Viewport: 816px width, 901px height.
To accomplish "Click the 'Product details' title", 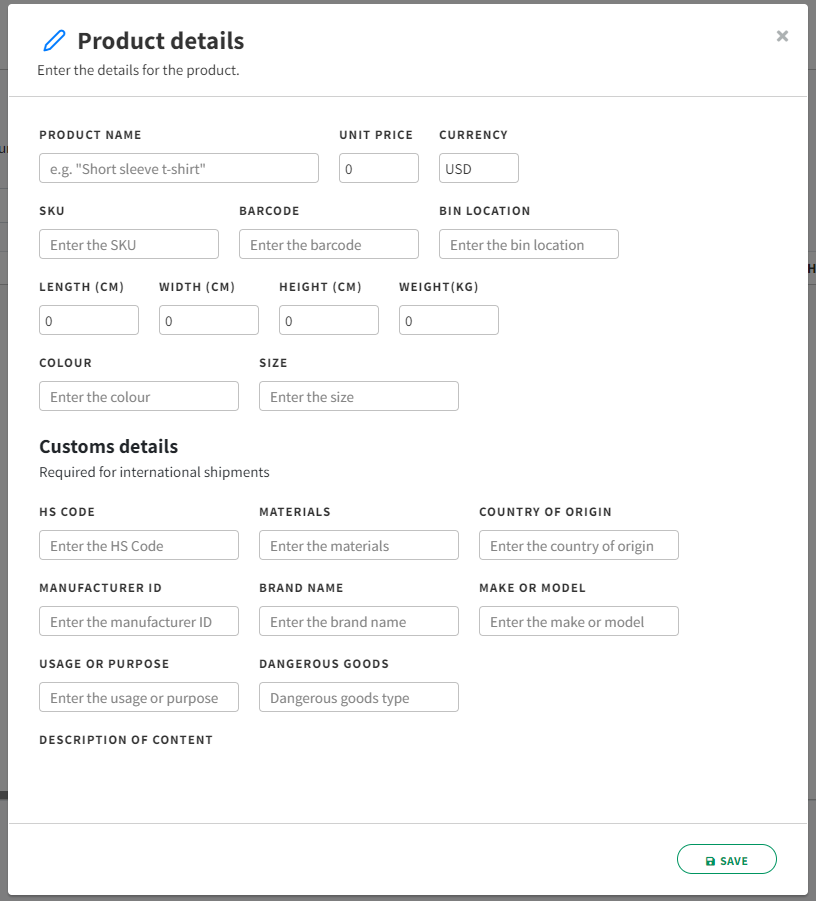I will [161, 41].
